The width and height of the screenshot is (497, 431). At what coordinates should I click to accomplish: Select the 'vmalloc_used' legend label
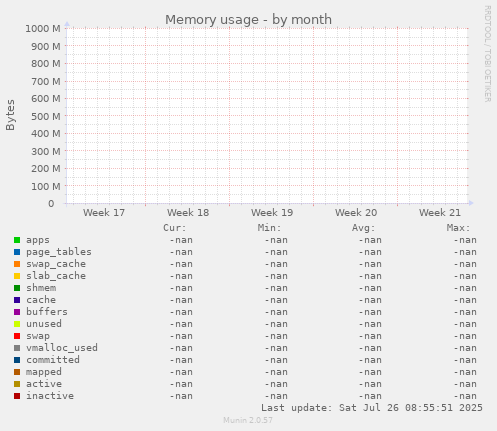(62, 348)
